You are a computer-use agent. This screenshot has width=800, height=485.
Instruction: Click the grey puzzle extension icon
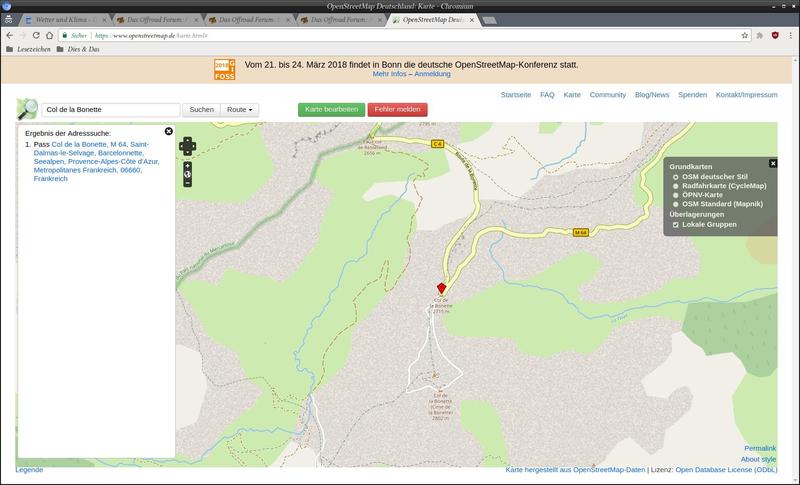760,35
